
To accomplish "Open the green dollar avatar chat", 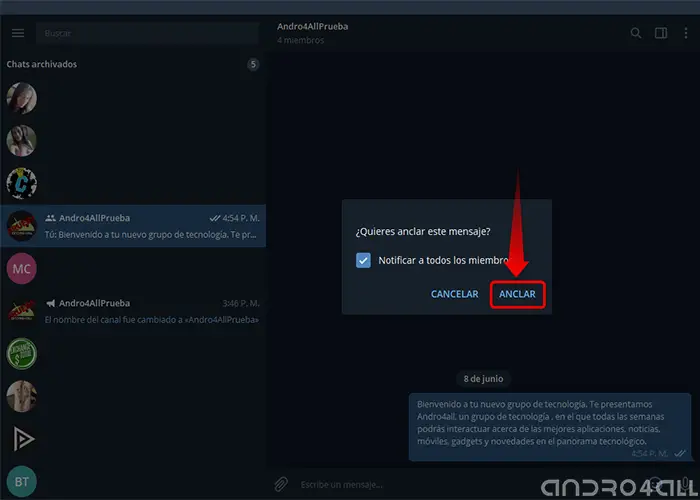I will 21,354.
